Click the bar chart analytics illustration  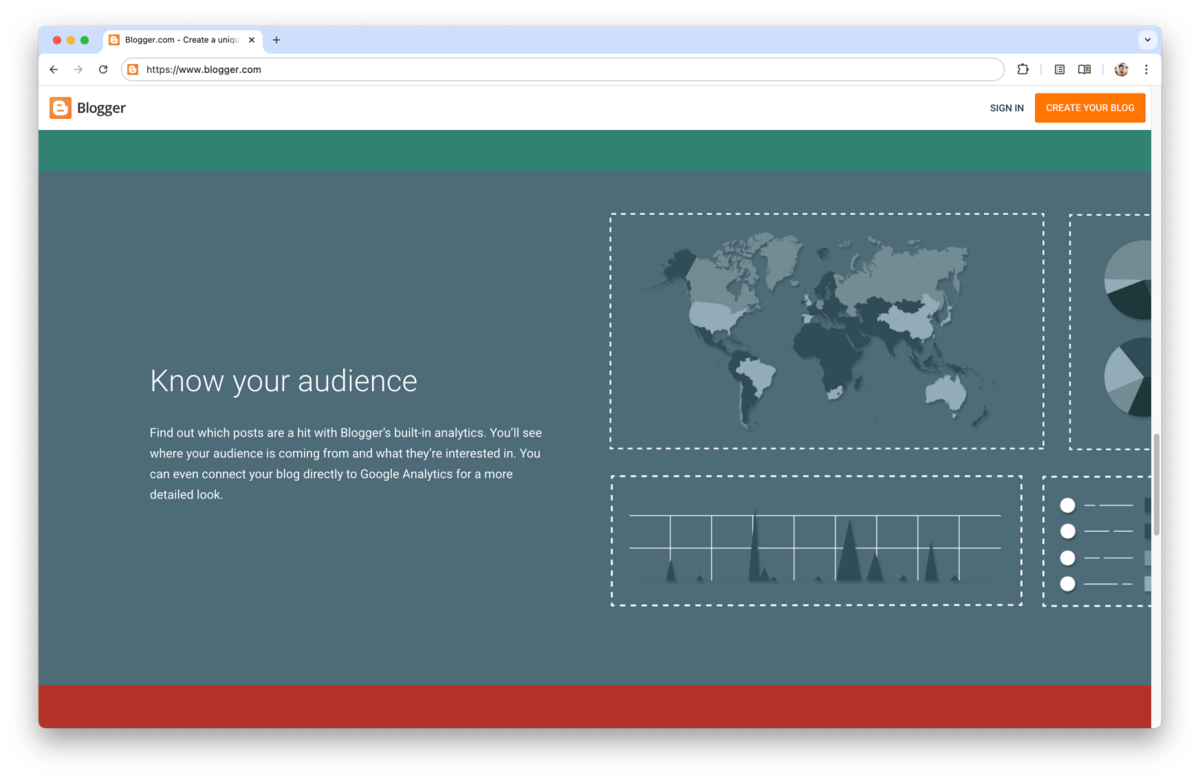816,540
